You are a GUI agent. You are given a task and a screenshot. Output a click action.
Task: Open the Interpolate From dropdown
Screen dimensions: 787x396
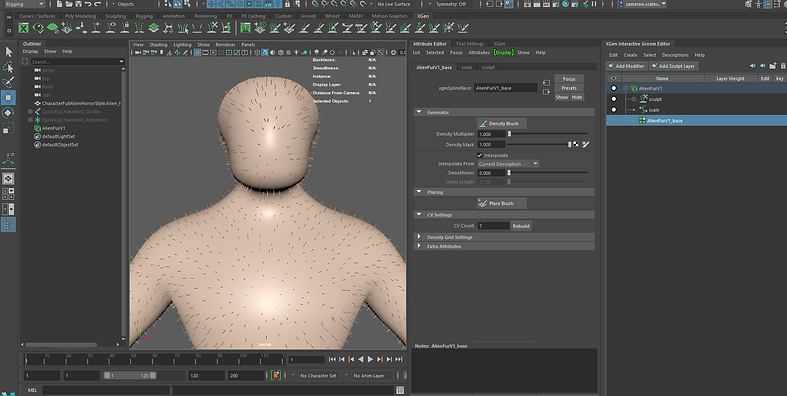coord(508,164)
